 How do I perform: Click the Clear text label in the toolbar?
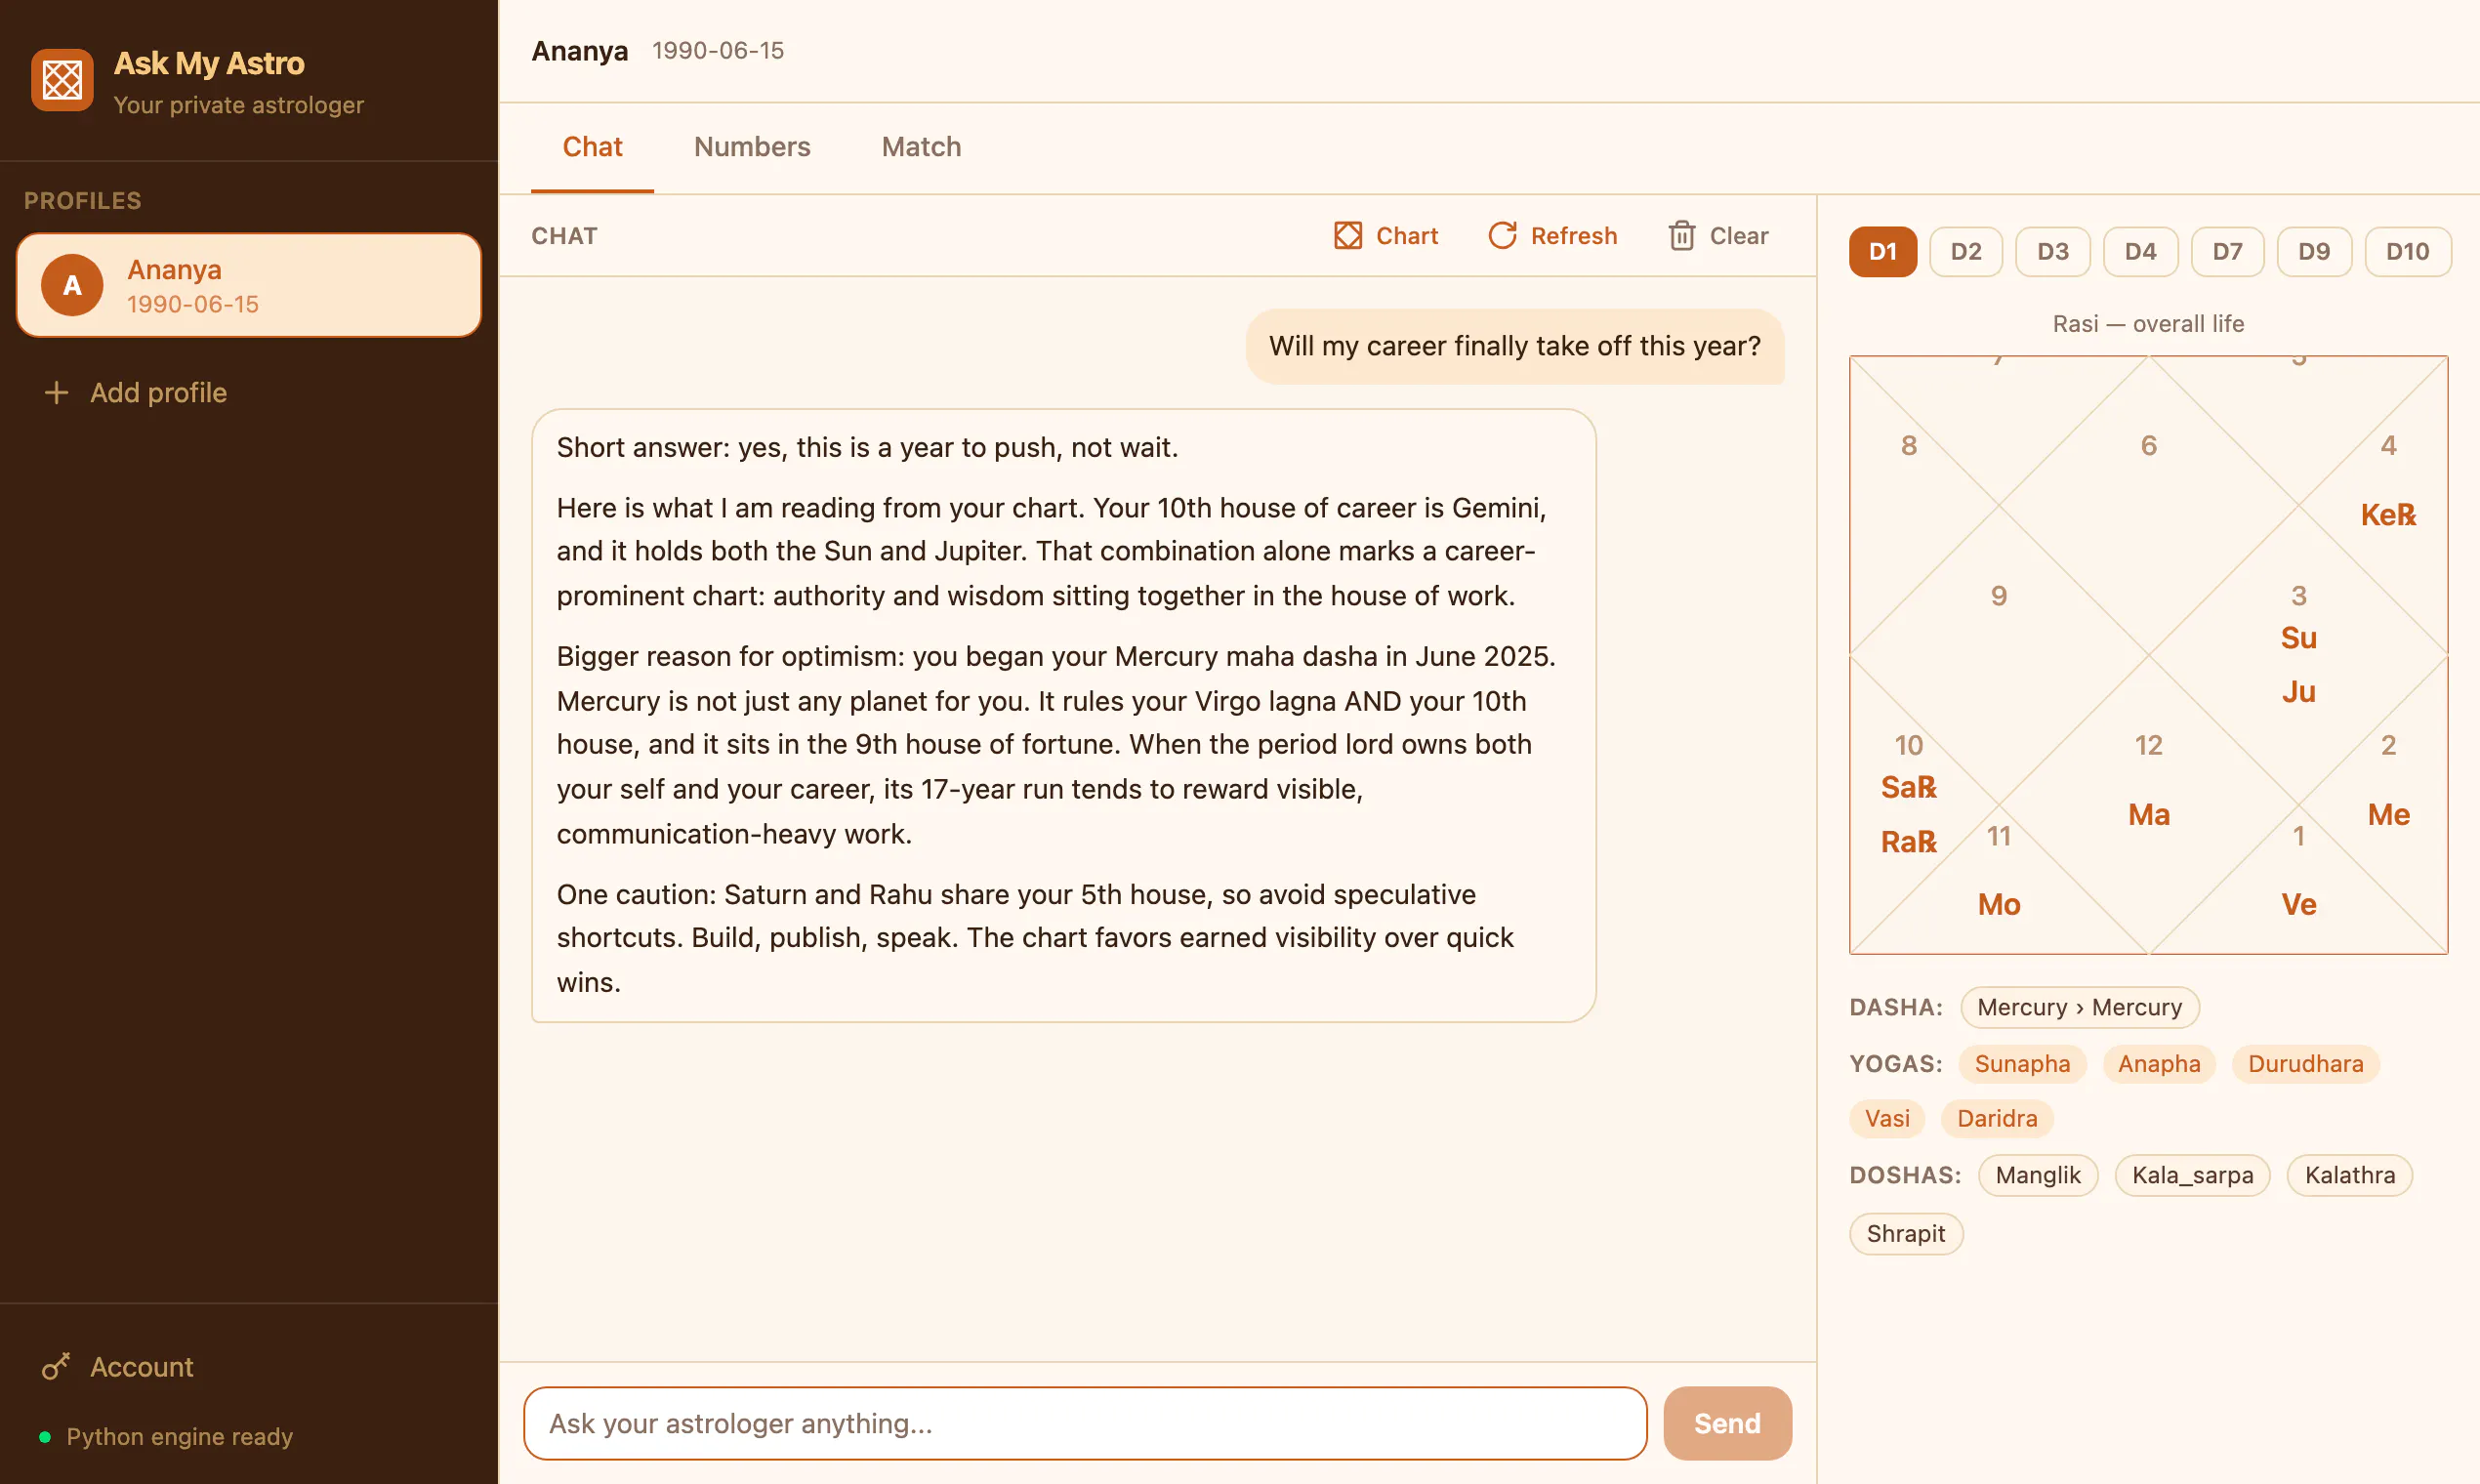pyautogui.click(x=1739, y=236)
